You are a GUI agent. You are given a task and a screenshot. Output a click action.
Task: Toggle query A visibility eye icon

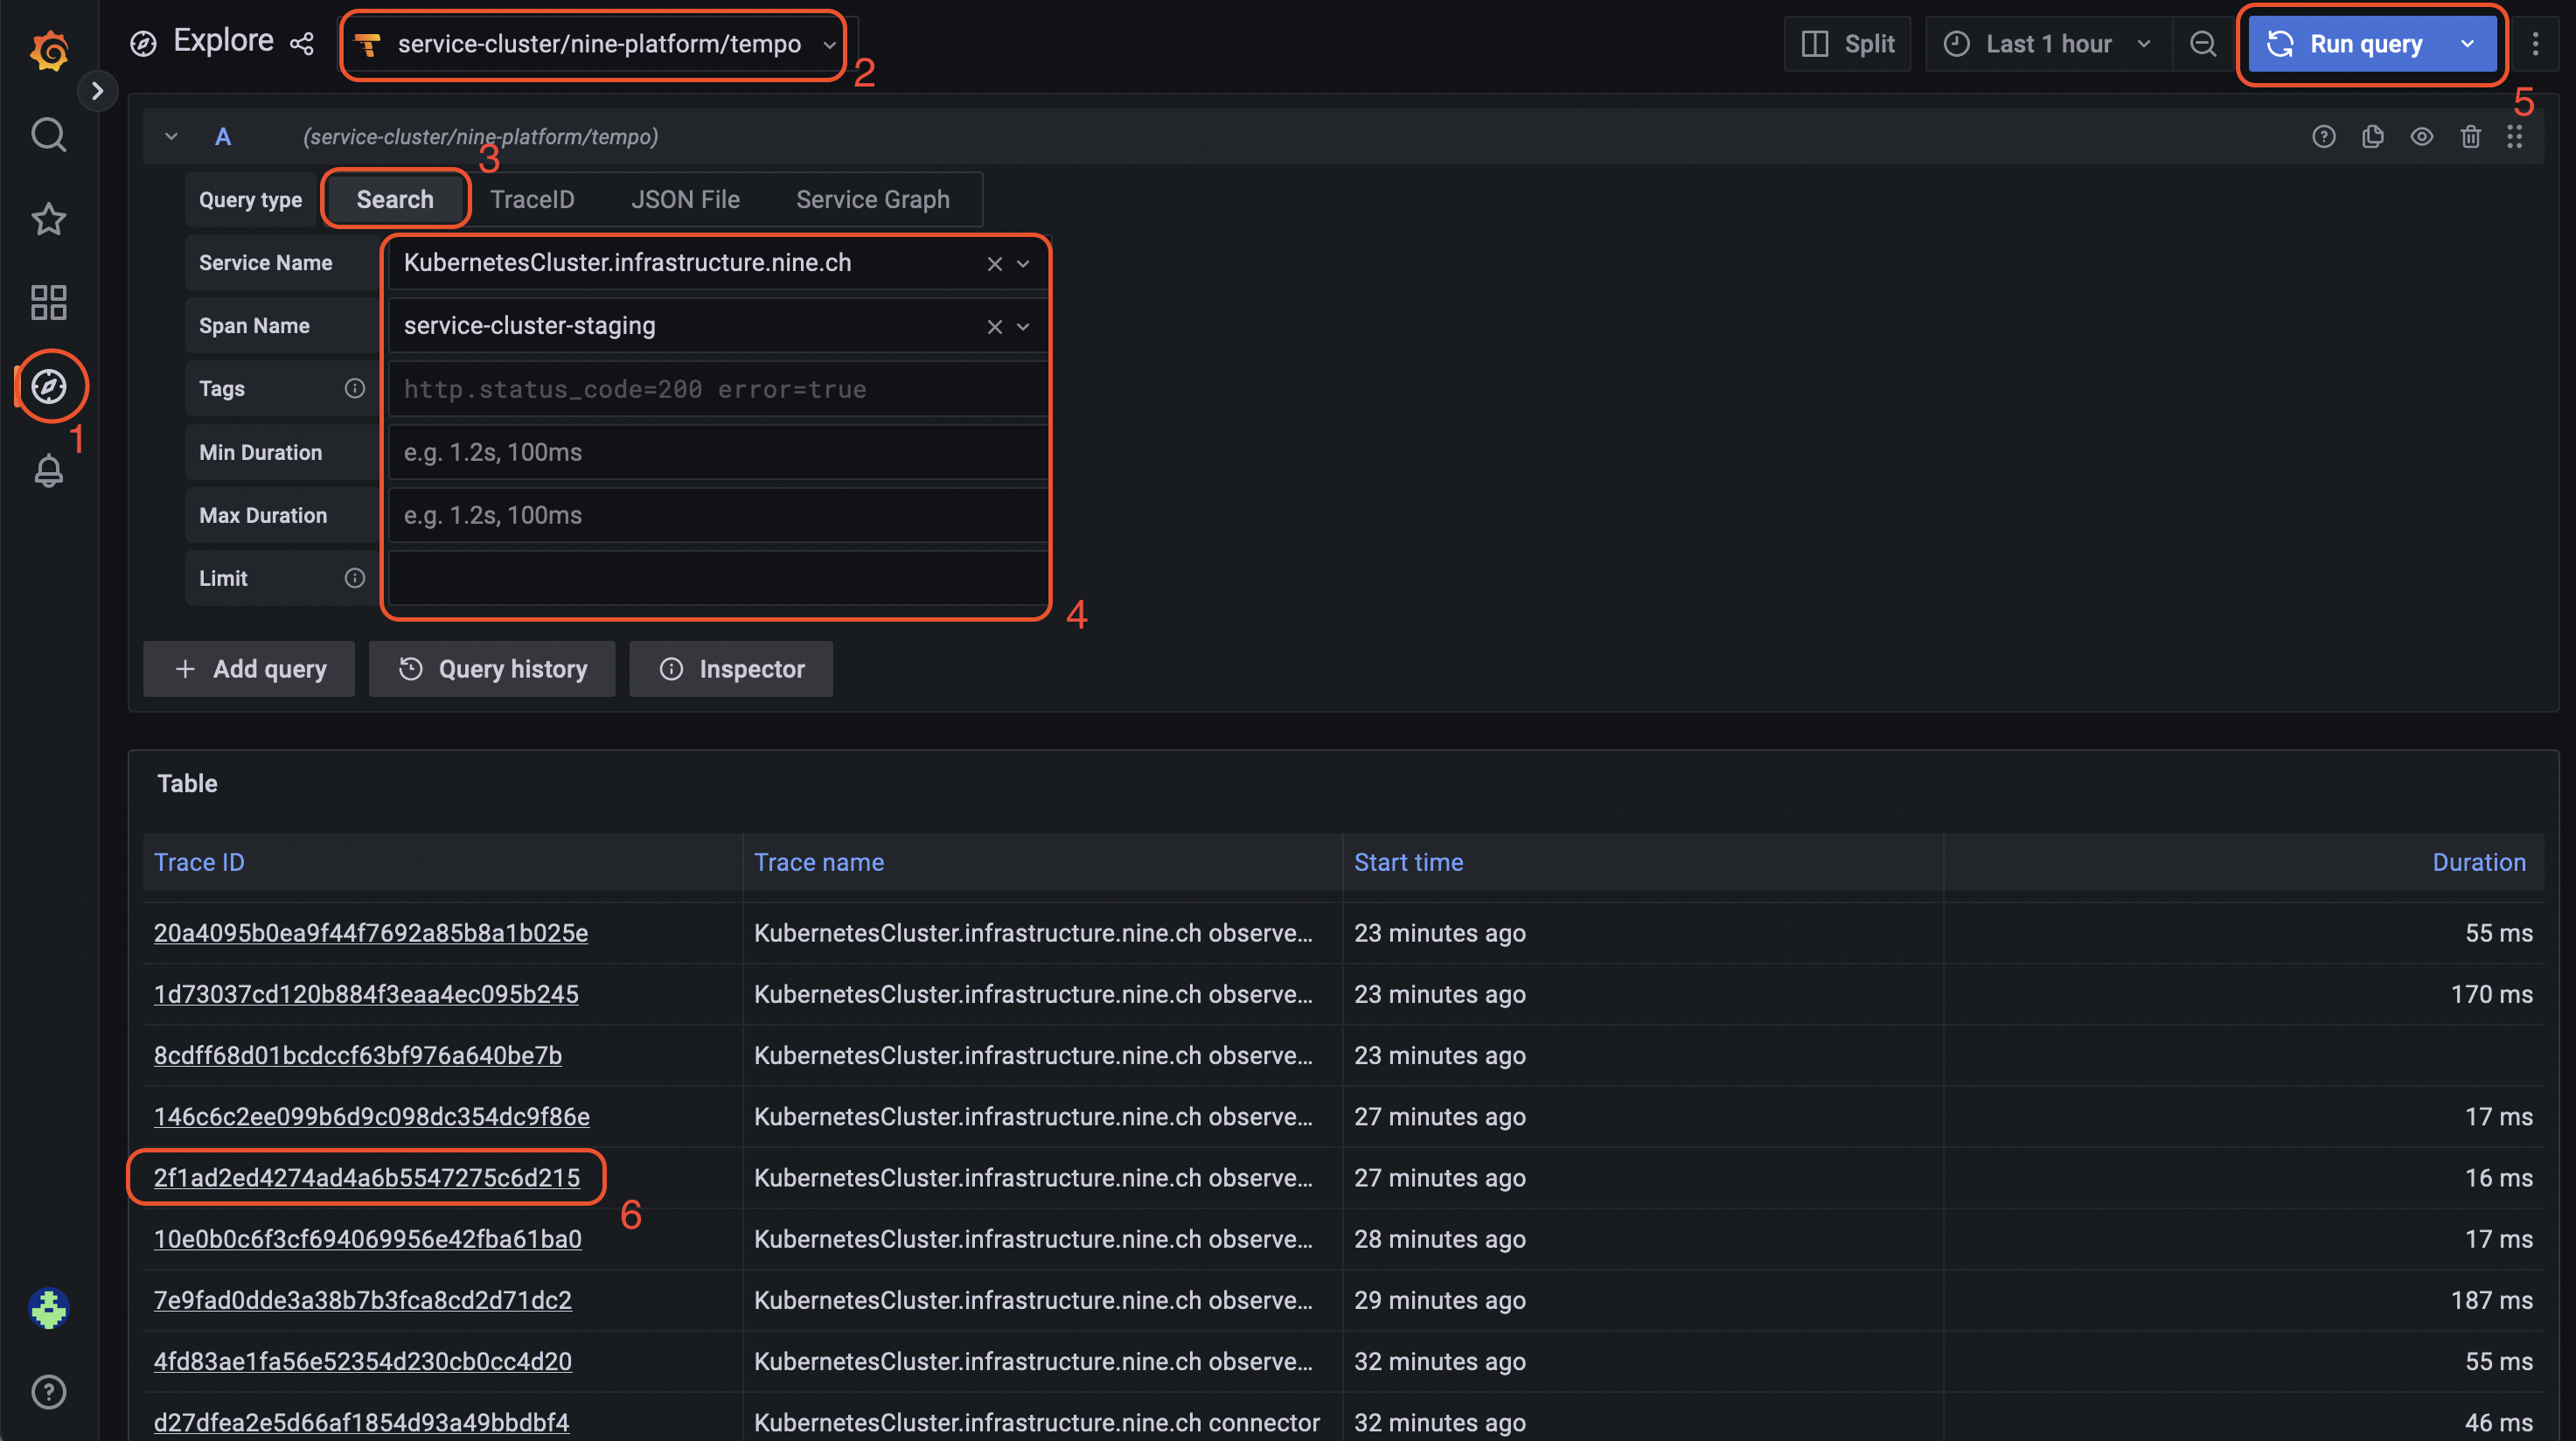[x=2421, y=137]
